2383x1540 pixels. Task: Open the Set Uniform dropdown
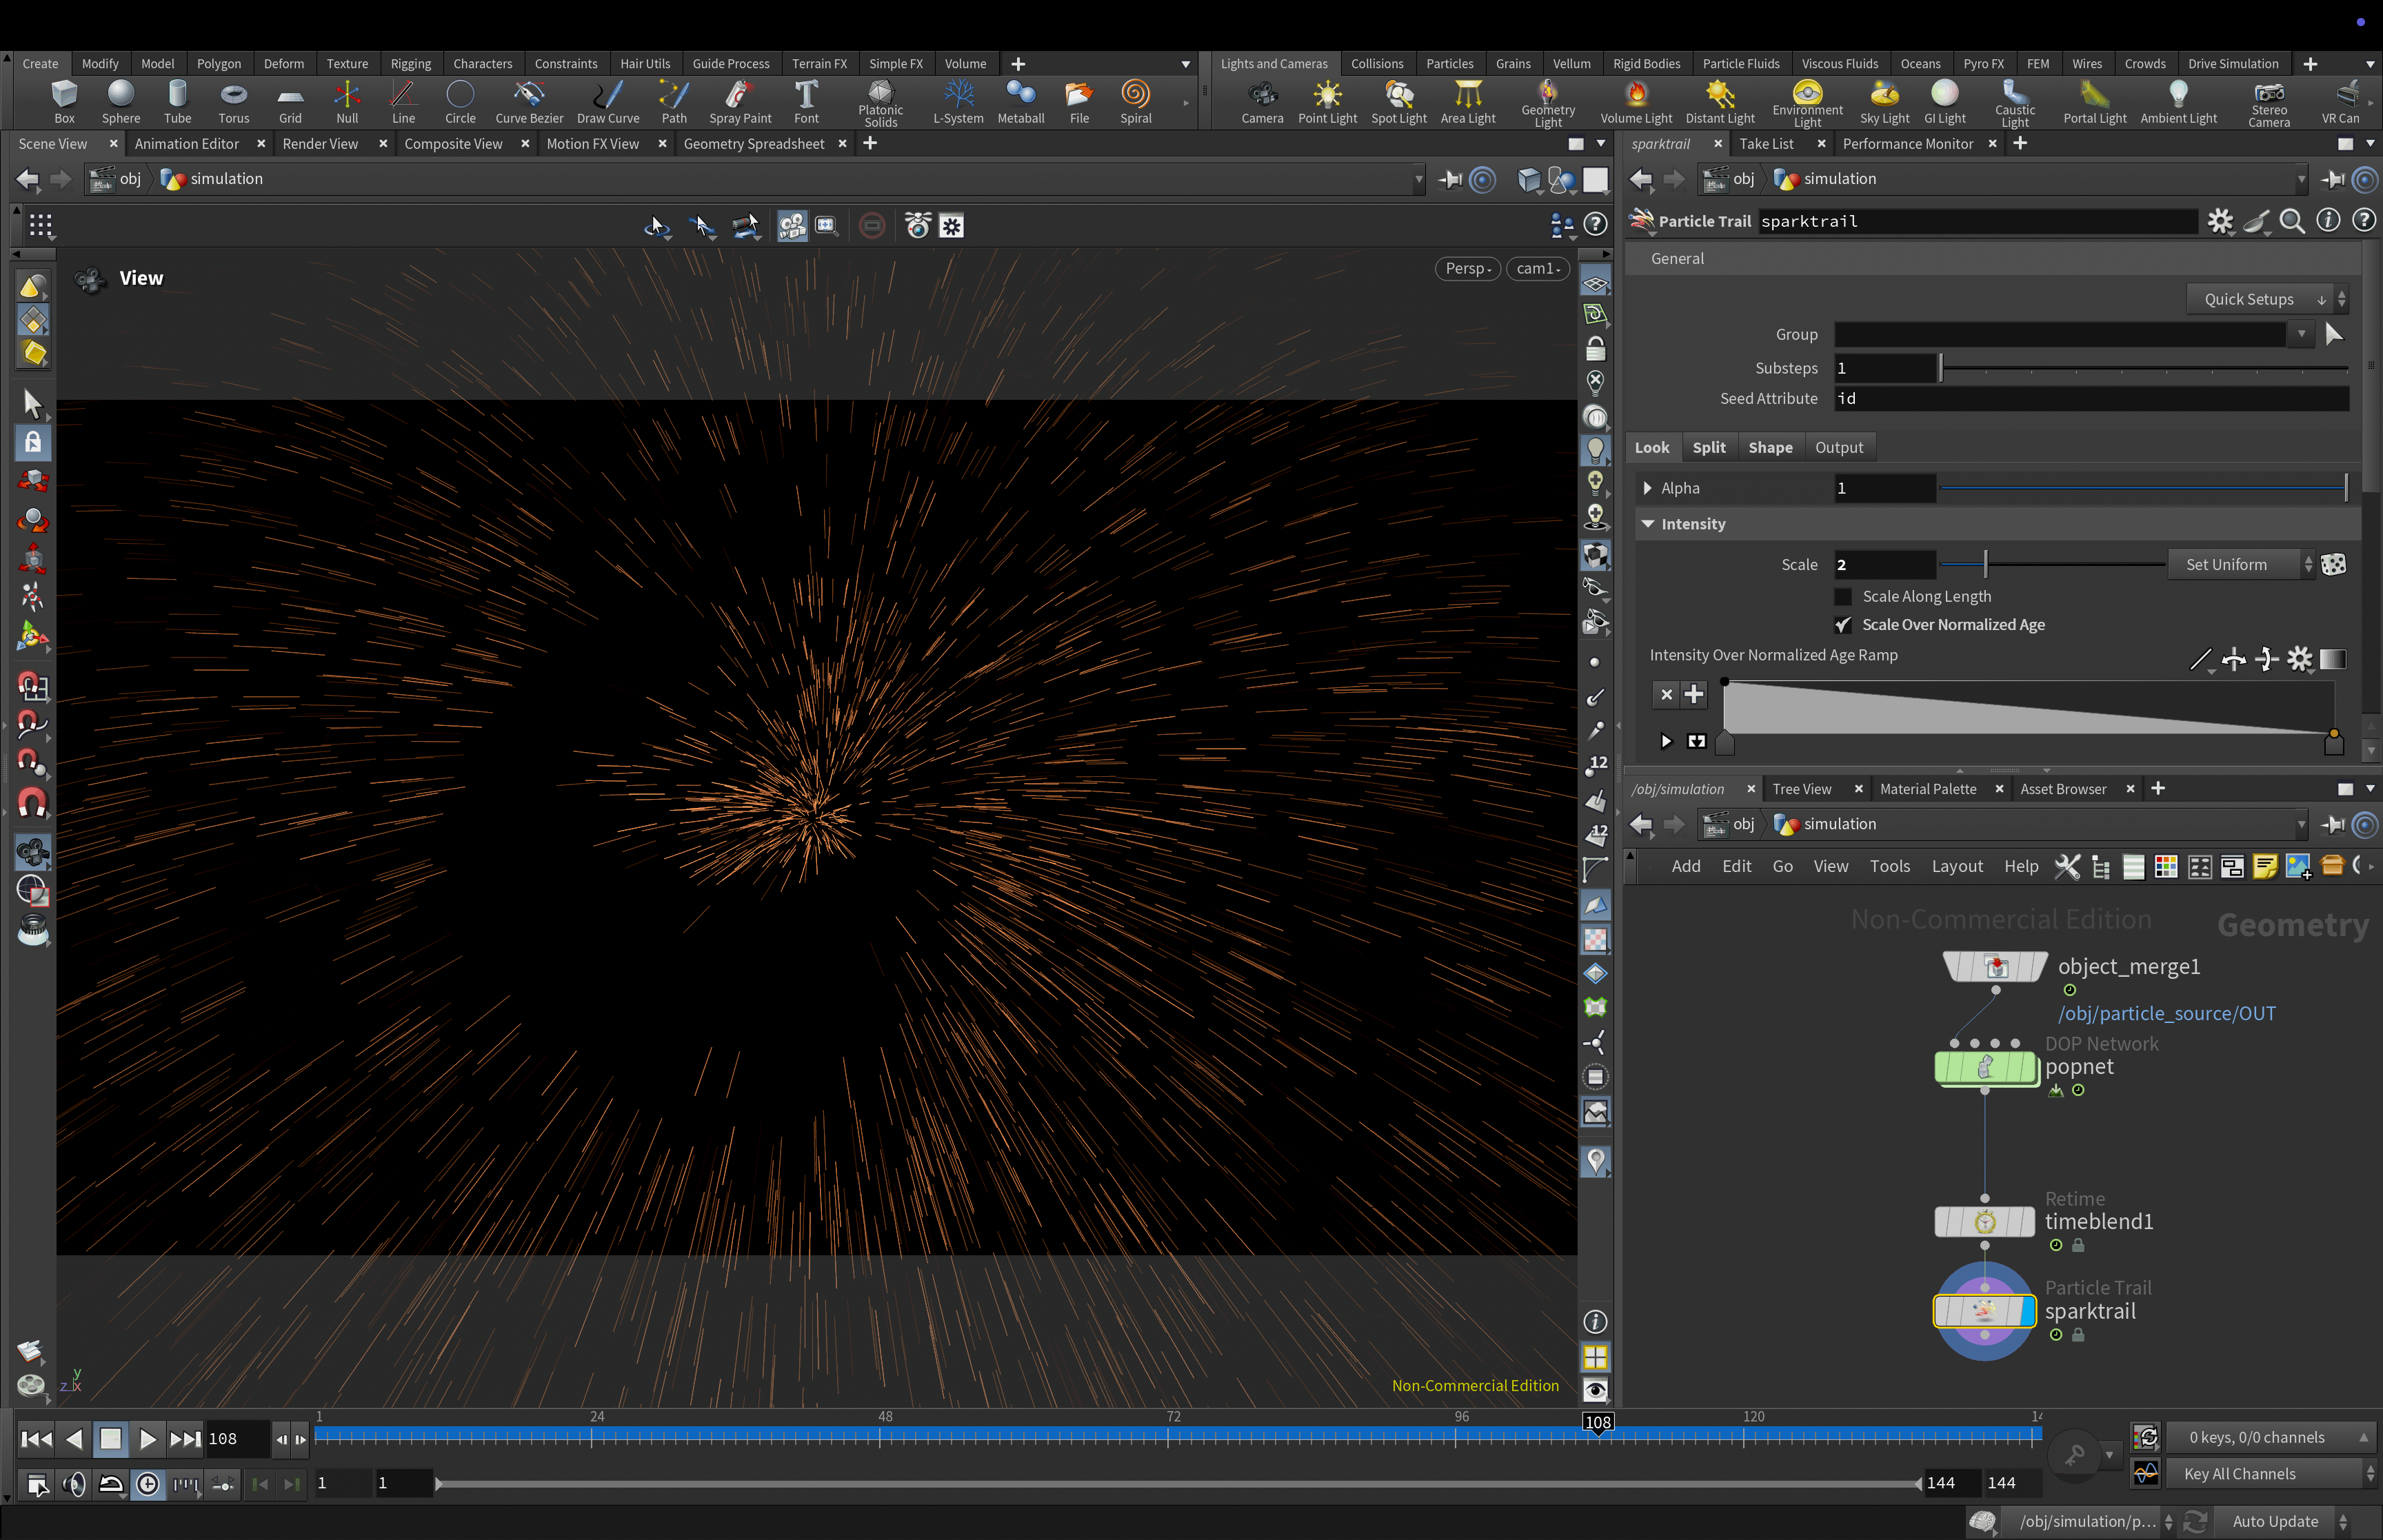[x=2240, y=565]
